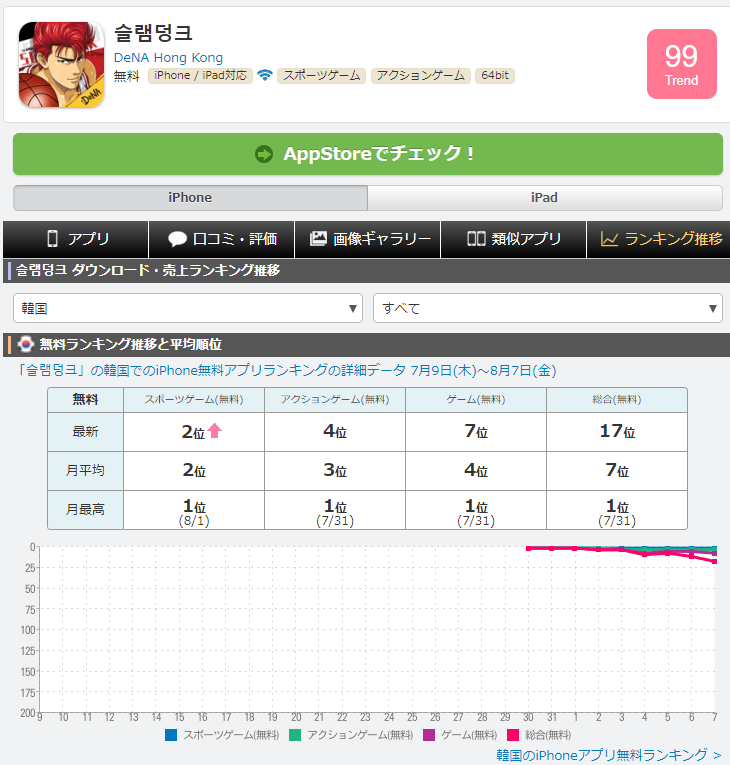Click the 64bit tag
This screenshot has height=765, width=730.
pyautogui.click(x=495, y=76)
